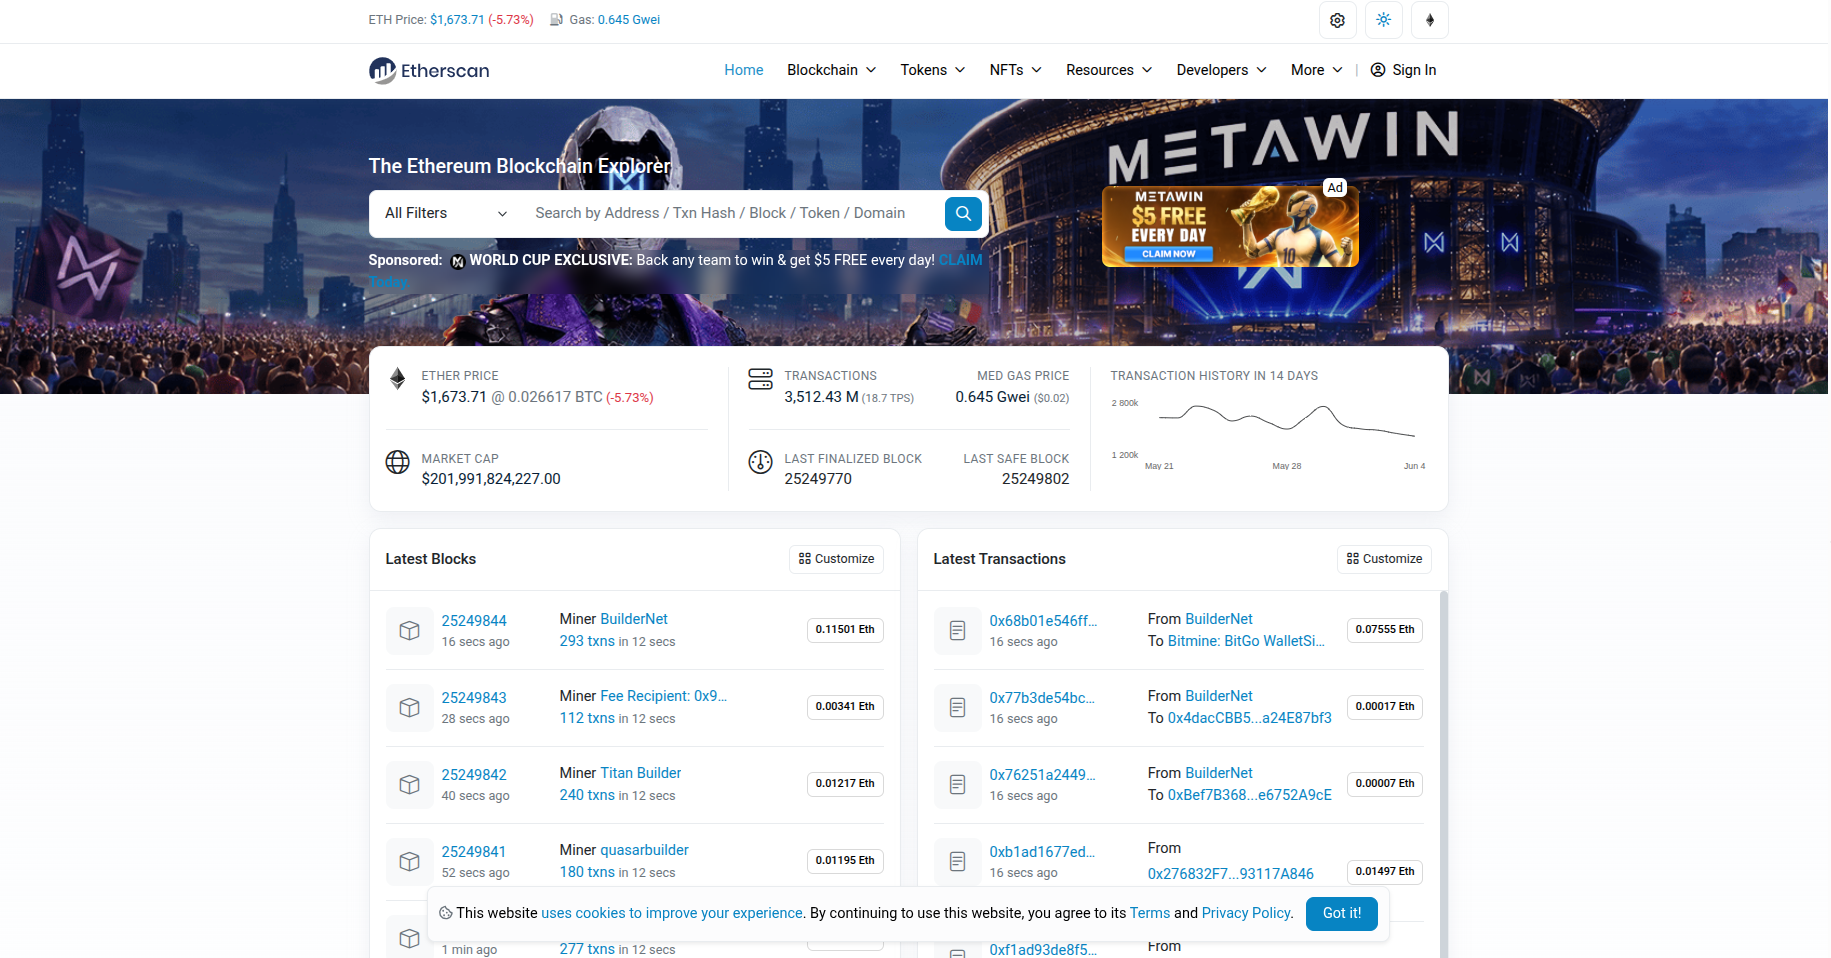View 240 txns link

(x=587, y=795)
